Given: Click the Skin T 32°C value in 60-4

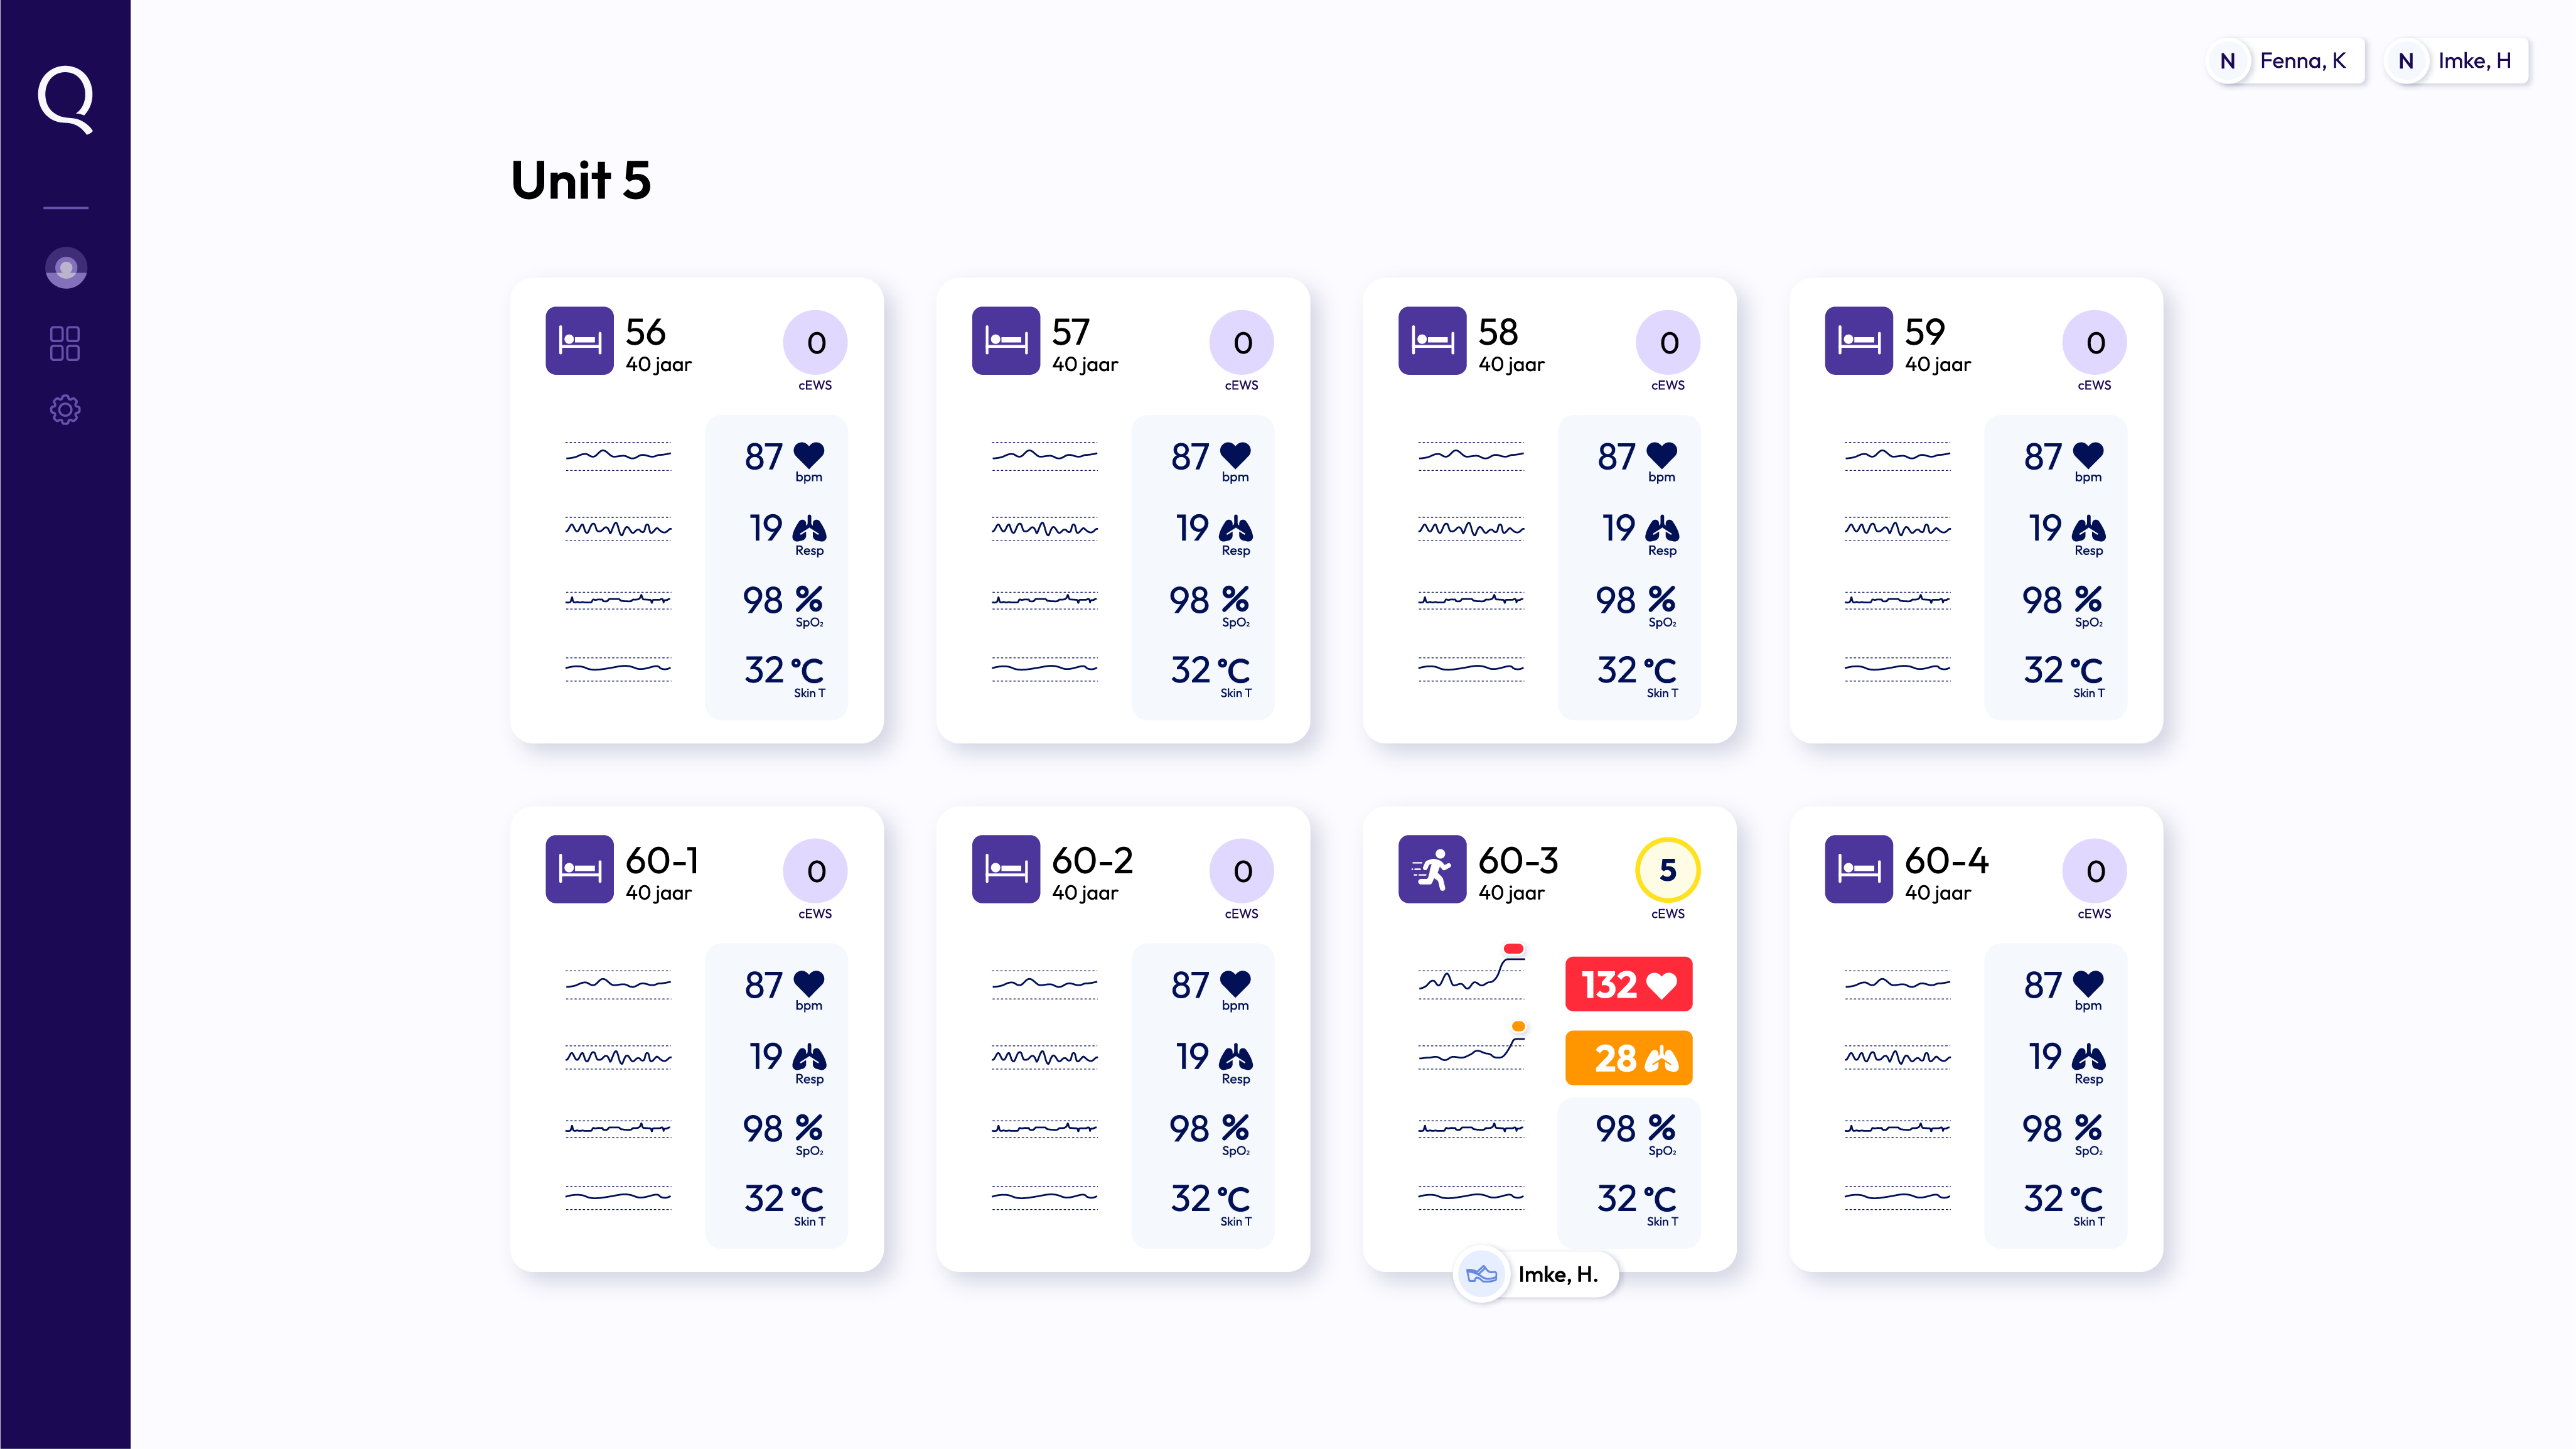Looking at the screenshot, I should click(2062, 1200).
